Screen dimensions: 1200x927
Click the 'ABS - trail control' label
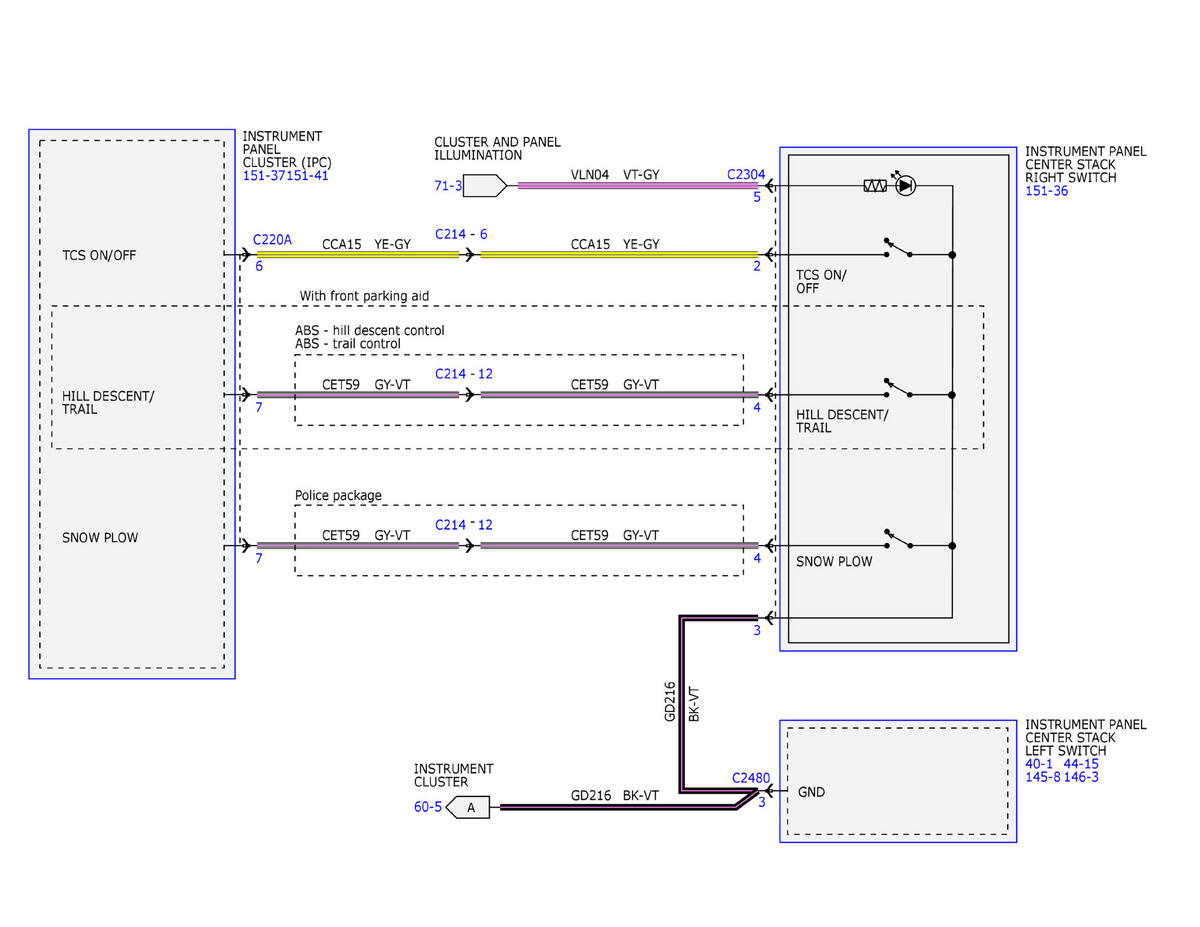click(348, 344)
